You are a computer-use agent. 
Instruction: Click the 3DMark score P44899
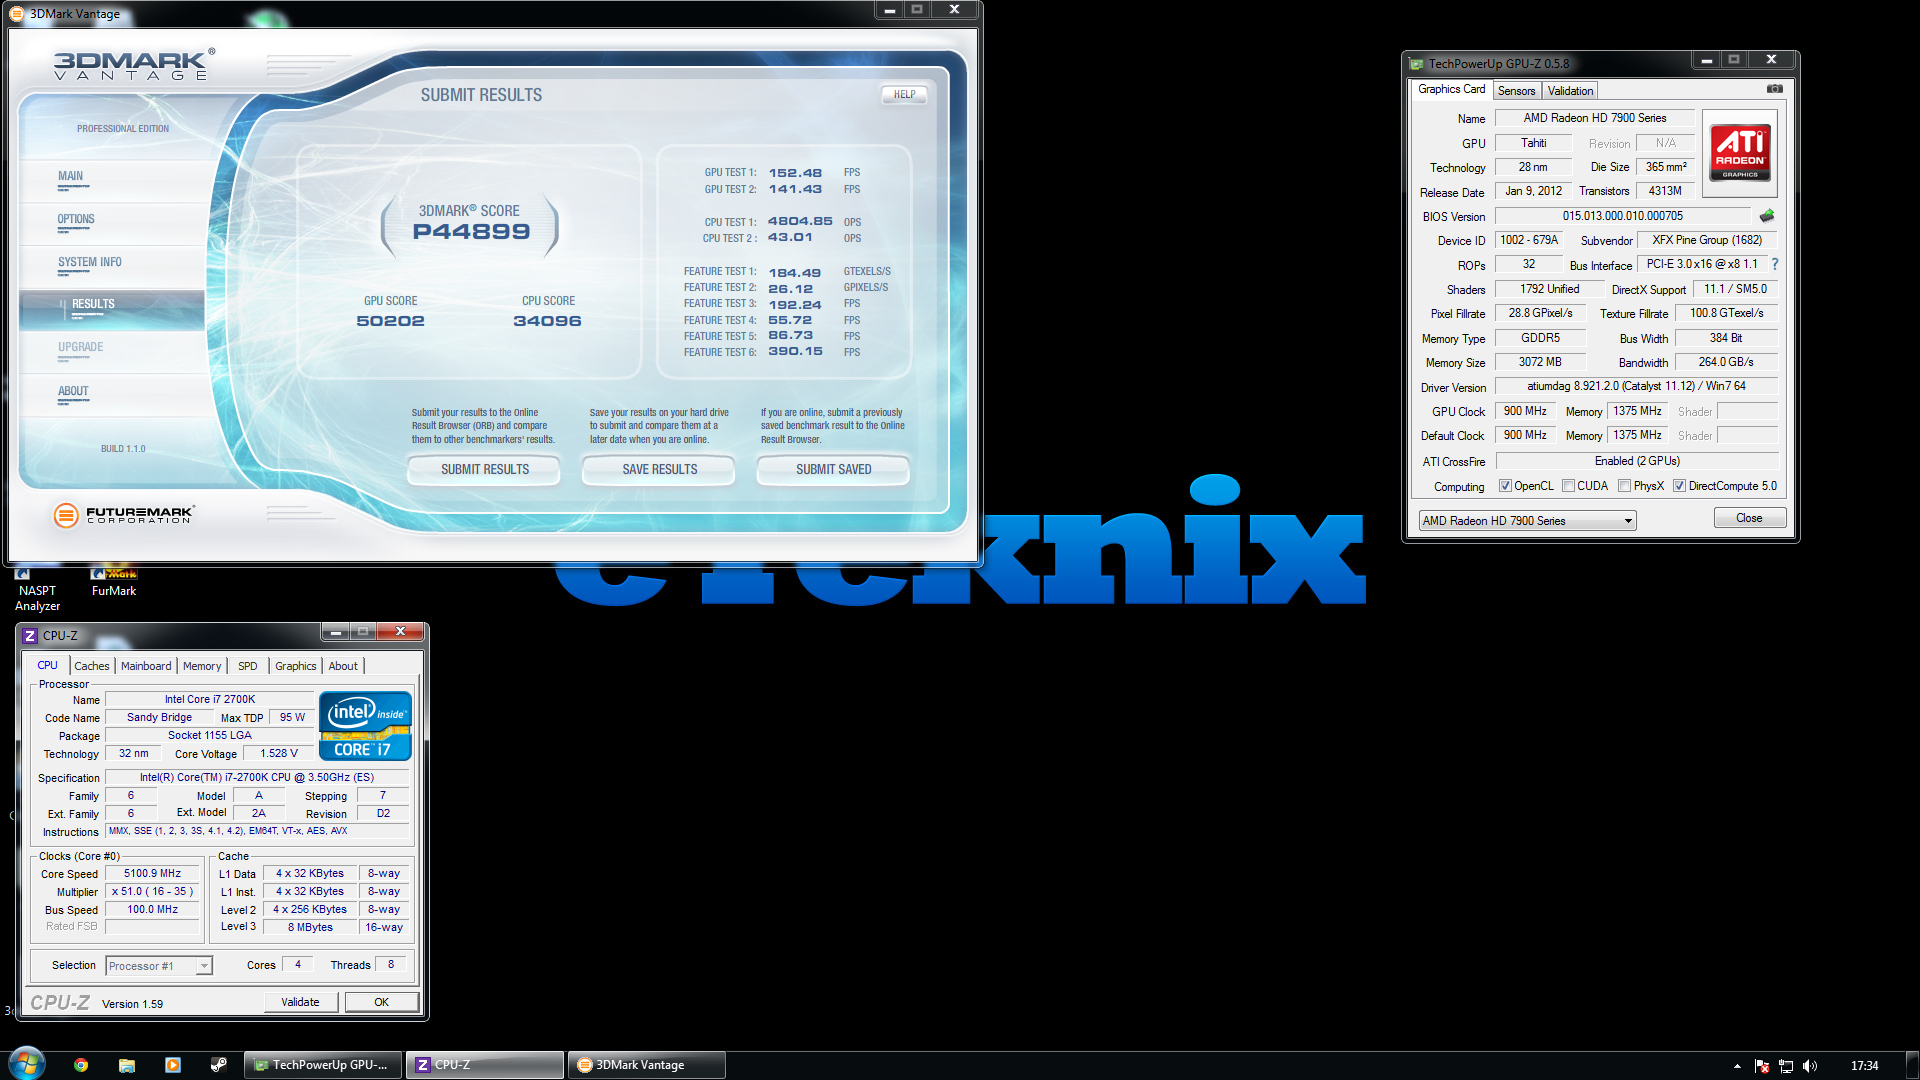[x=471, y=232]
